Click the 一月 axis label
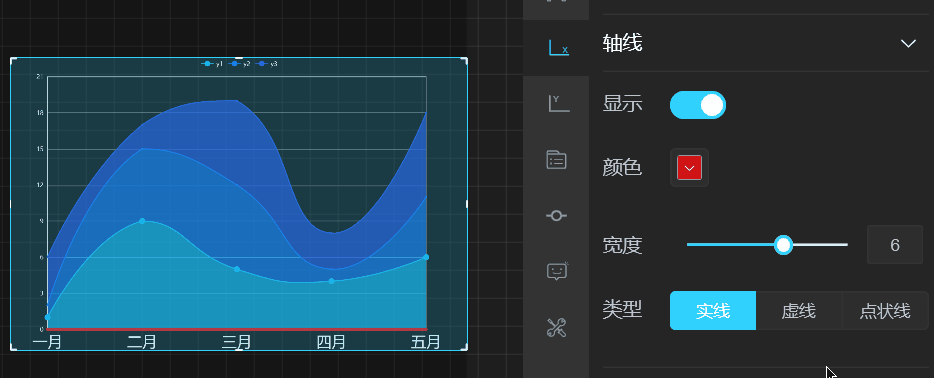This screenshot has height=378, width=934. [47, 342]
